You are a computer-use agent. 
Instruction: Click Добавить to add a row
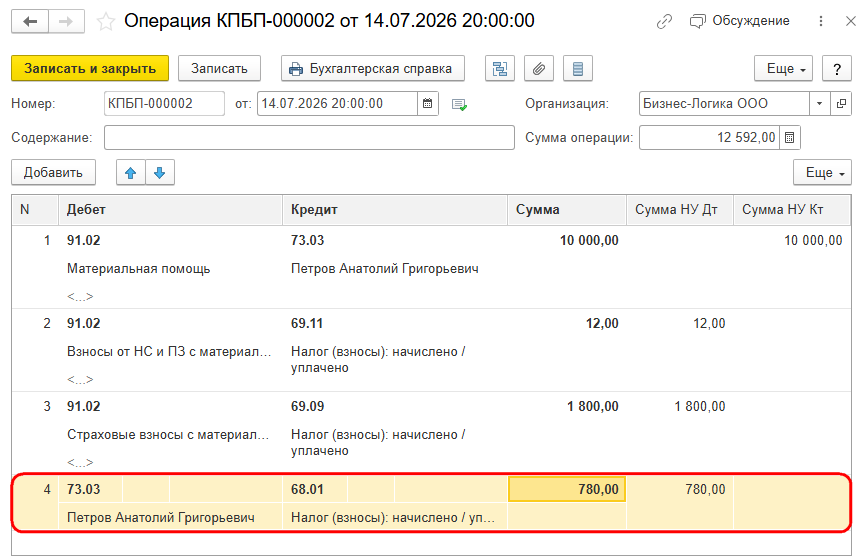tap(53, 172)
